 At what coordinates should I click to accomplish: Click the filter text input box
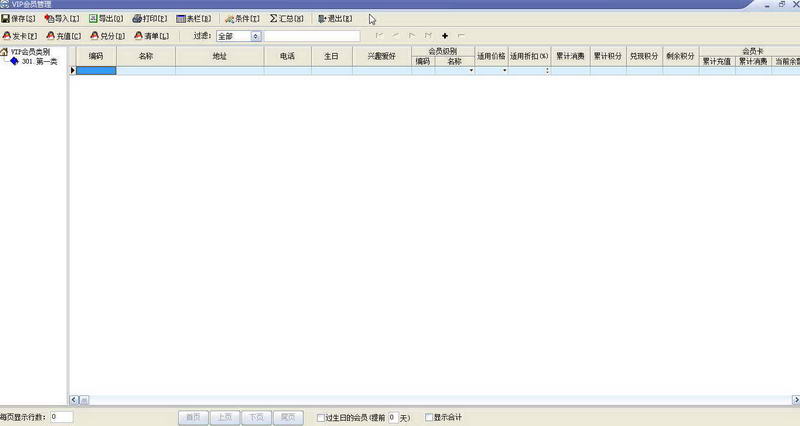click(311, 36)
